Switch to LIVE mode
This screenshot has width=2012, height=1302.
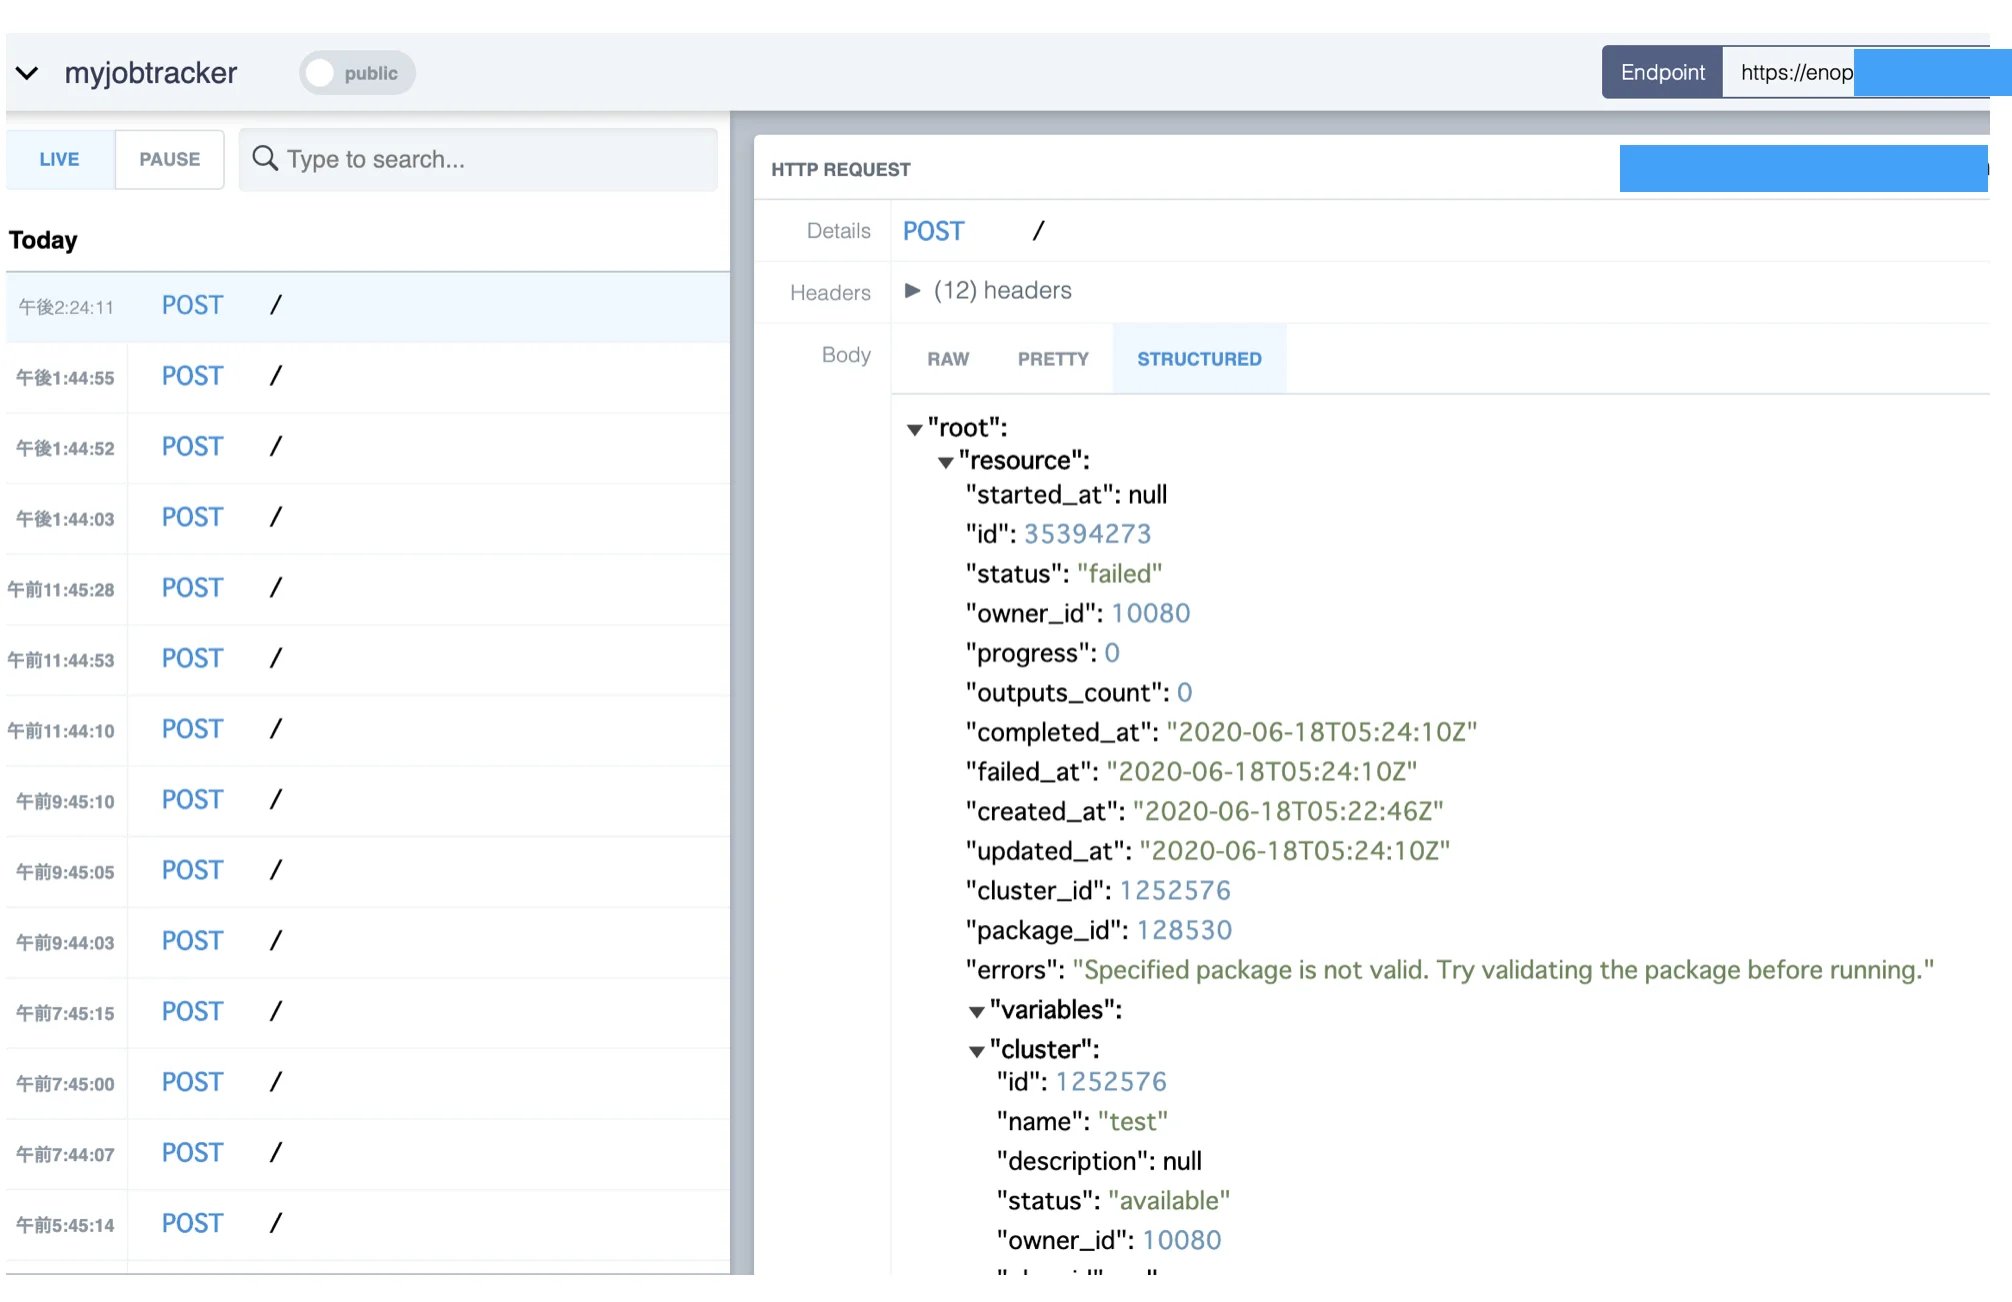pos(59,159)
